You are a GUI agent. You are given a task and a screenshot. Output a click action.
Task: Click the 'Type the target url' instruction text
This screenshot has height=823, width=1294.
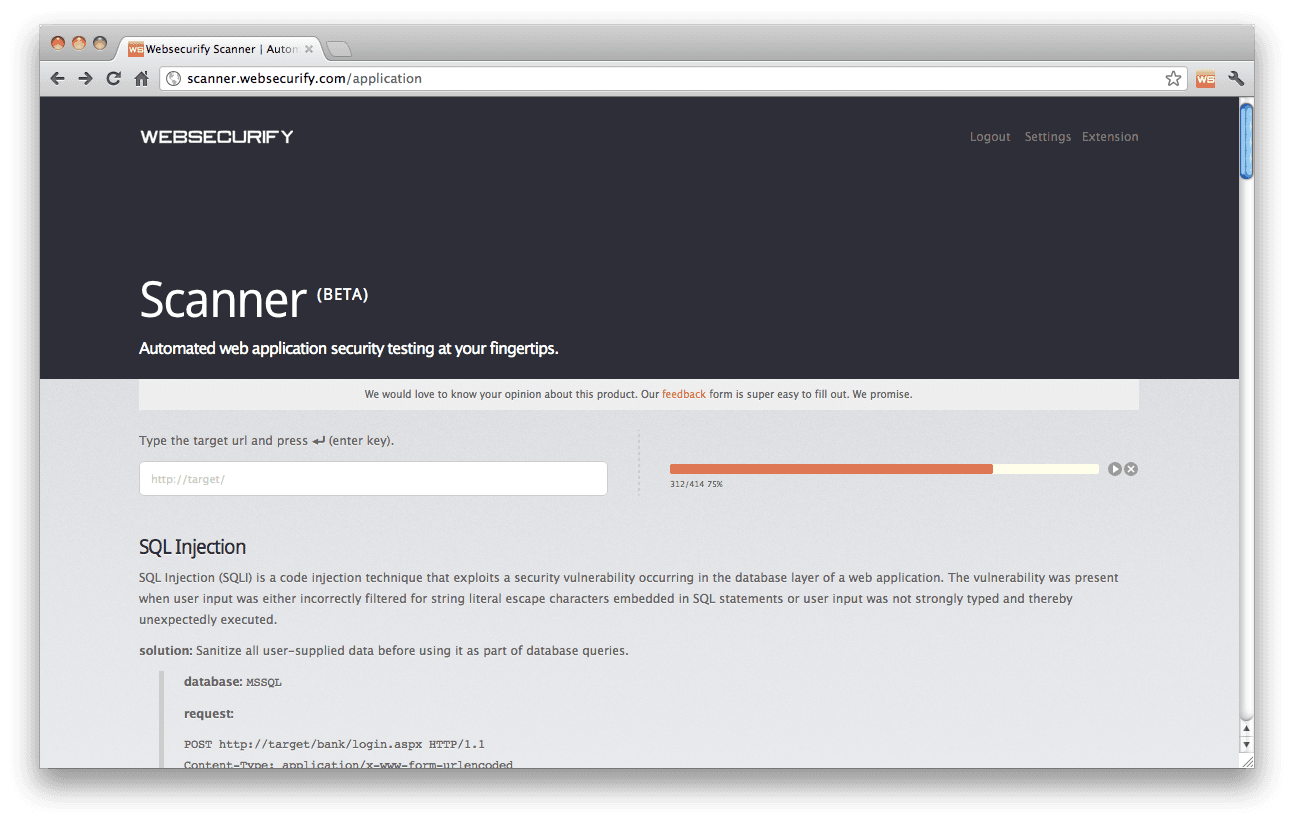tap(266, 441)
